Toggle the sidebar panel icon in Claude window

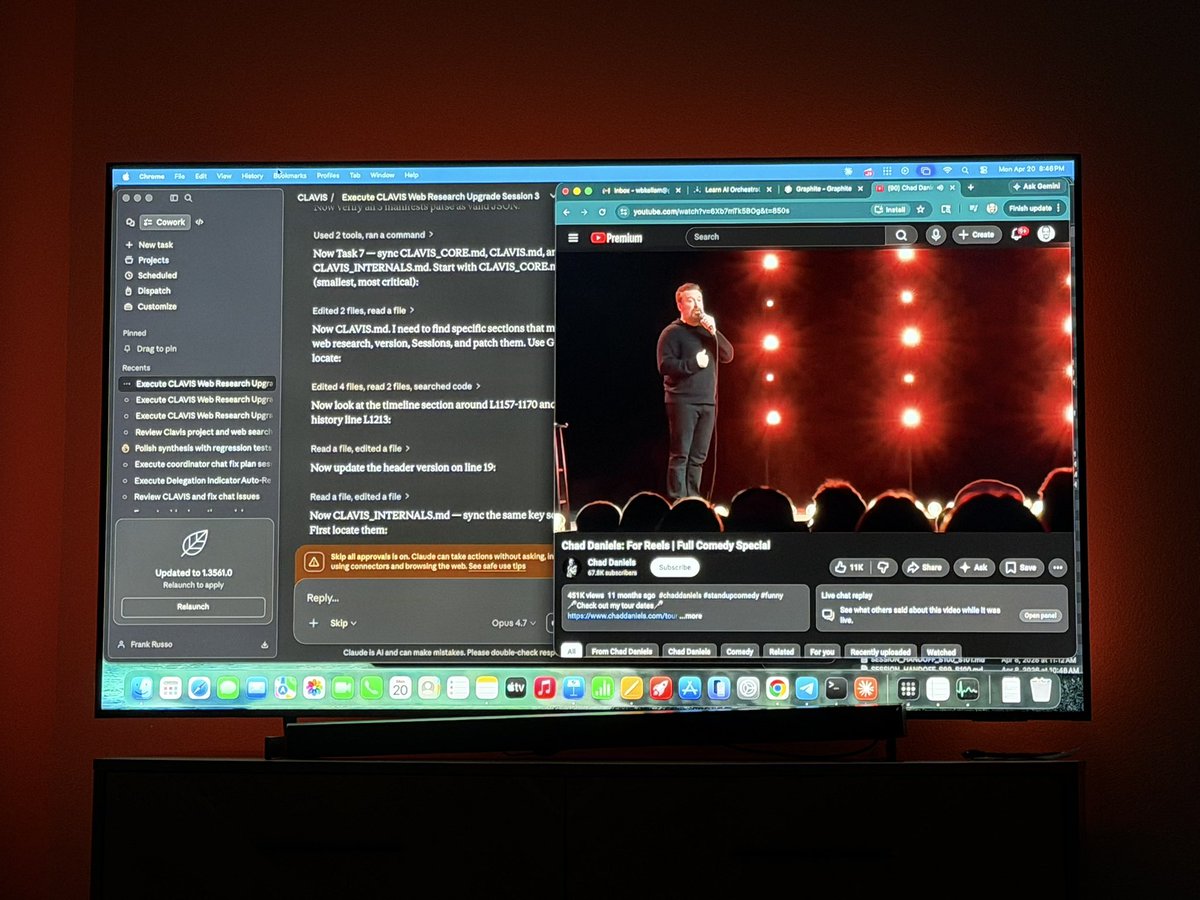tap(174, 198)
